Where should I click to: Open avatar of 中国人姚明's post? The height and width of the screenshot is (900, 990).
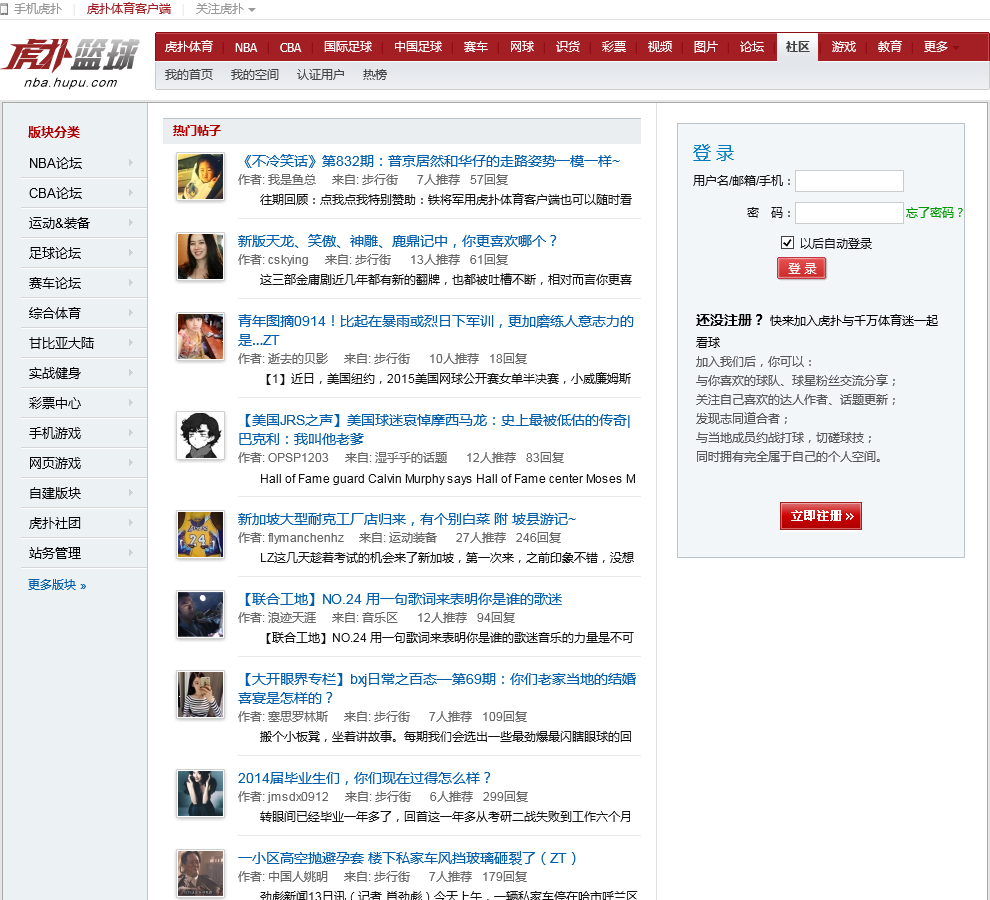point(200,874)
